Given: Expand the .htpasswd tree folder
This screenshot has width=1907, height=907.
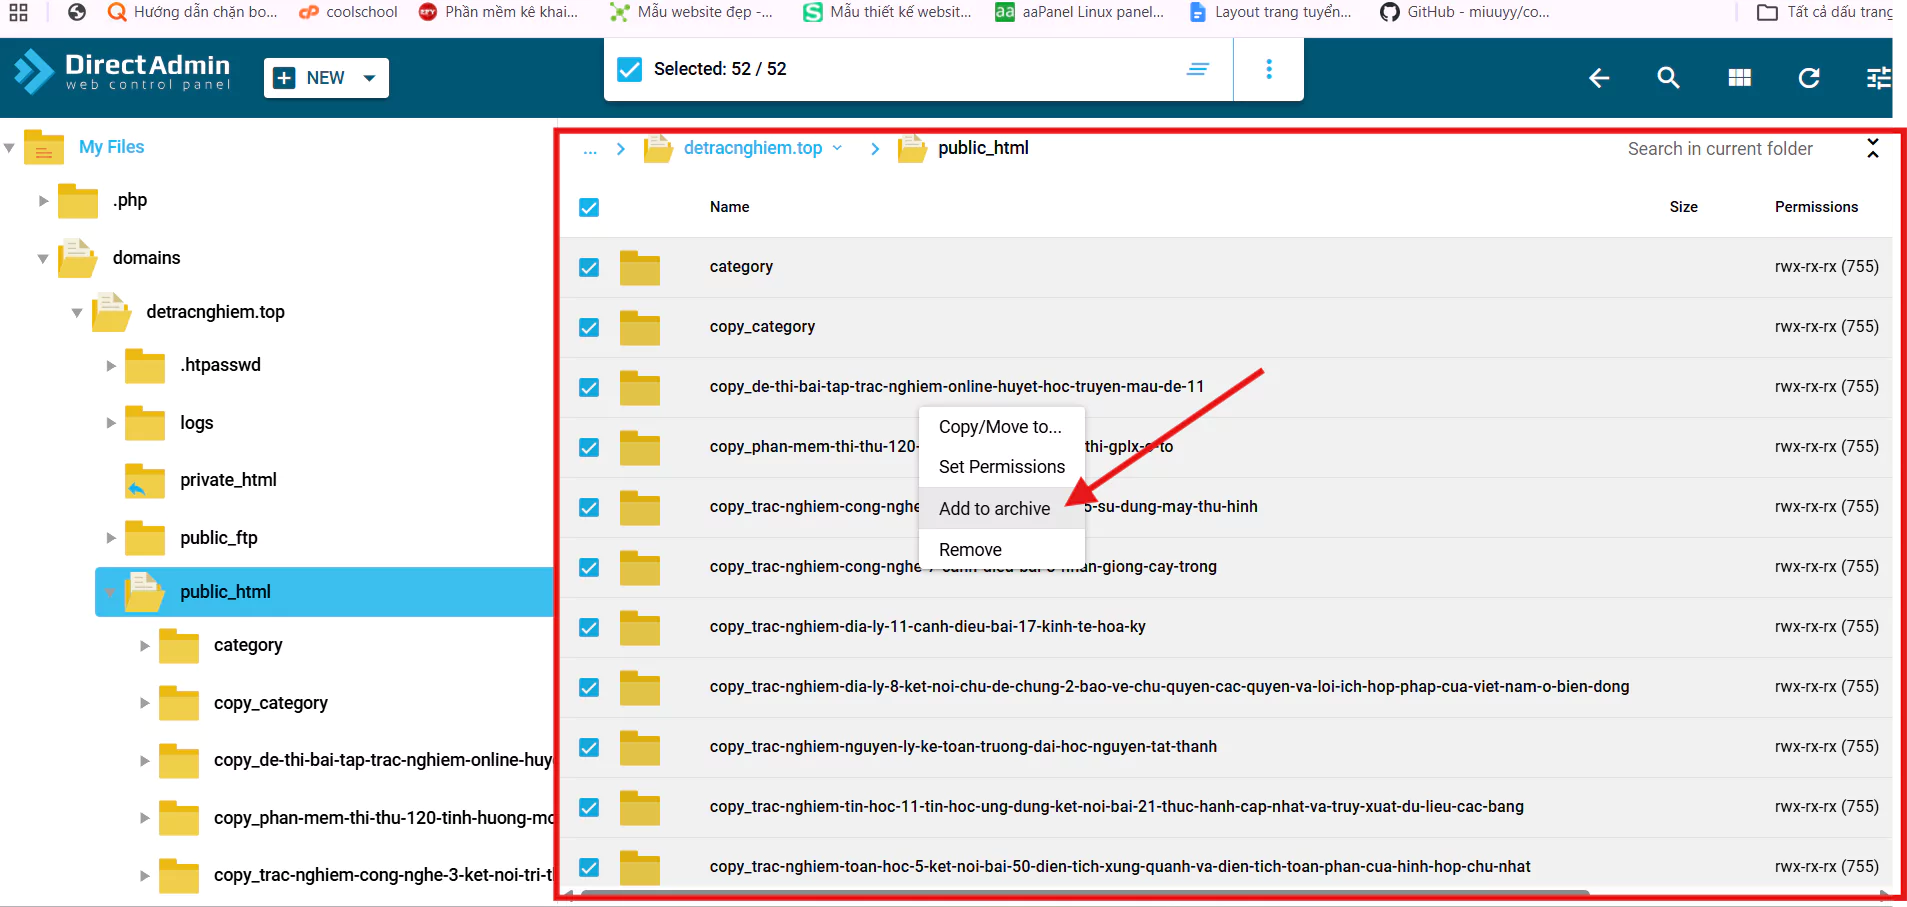Looking at the screenshot, I should (x=111, y=366).
